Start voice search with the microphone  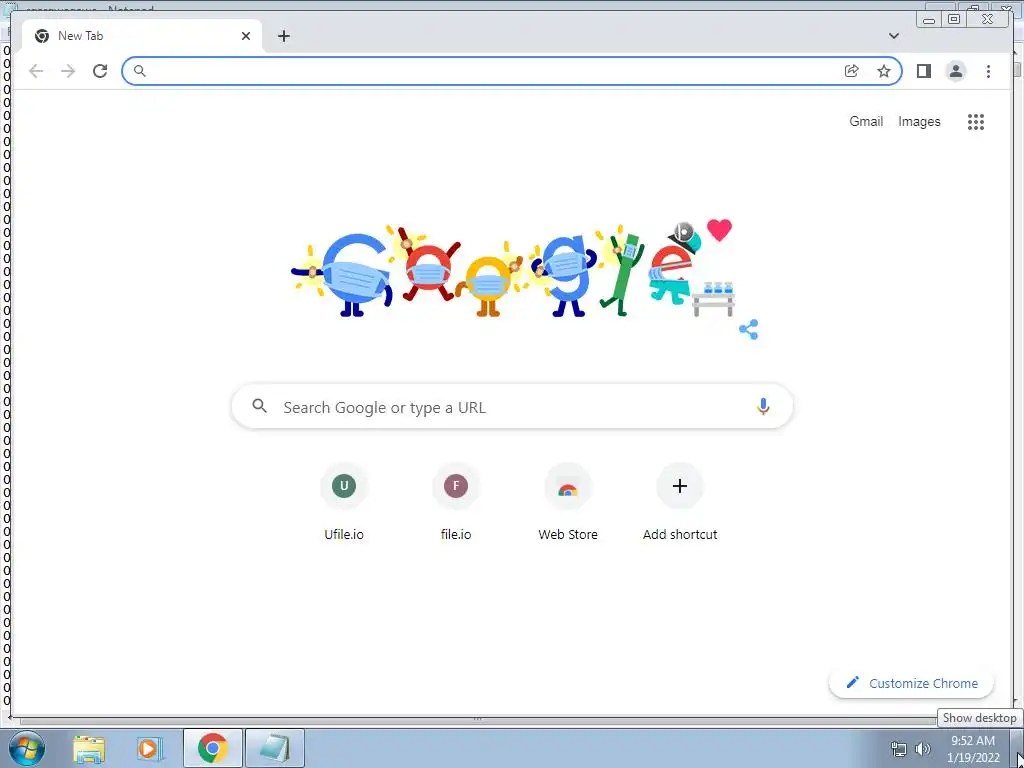(763, 407)
